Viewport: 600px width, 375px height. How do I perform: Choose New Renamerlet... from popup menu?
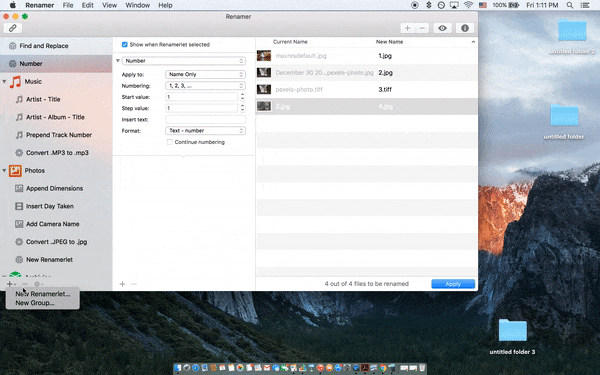[42, 294]
